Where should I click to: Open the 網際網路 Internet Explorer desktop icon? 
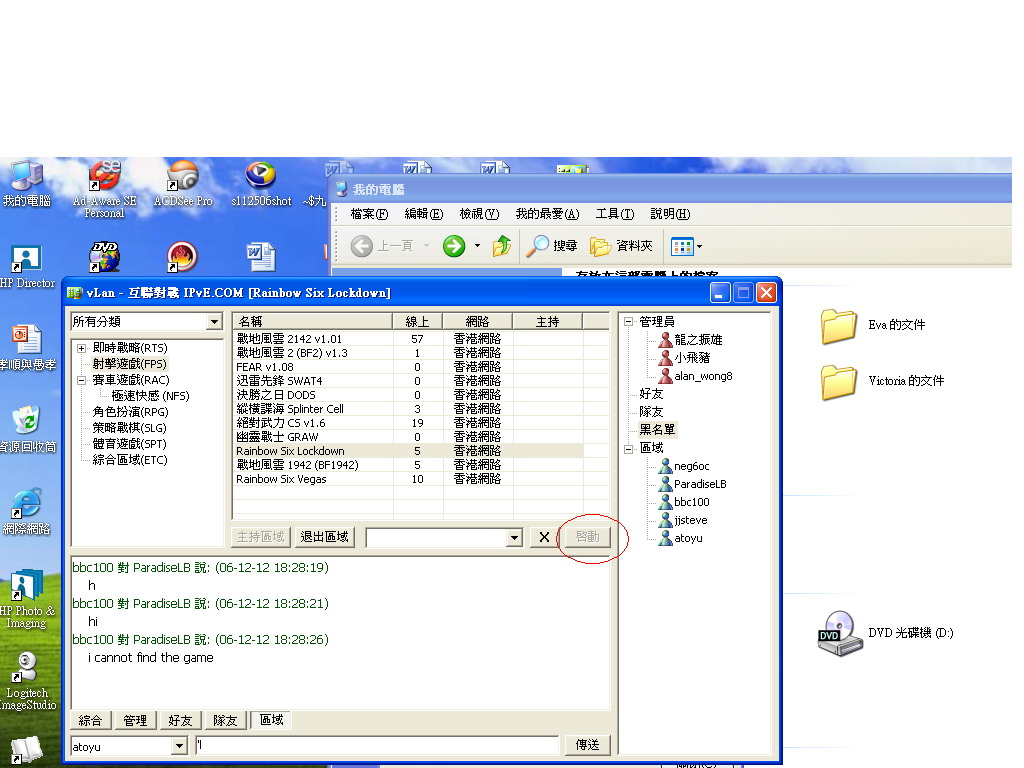26,511
